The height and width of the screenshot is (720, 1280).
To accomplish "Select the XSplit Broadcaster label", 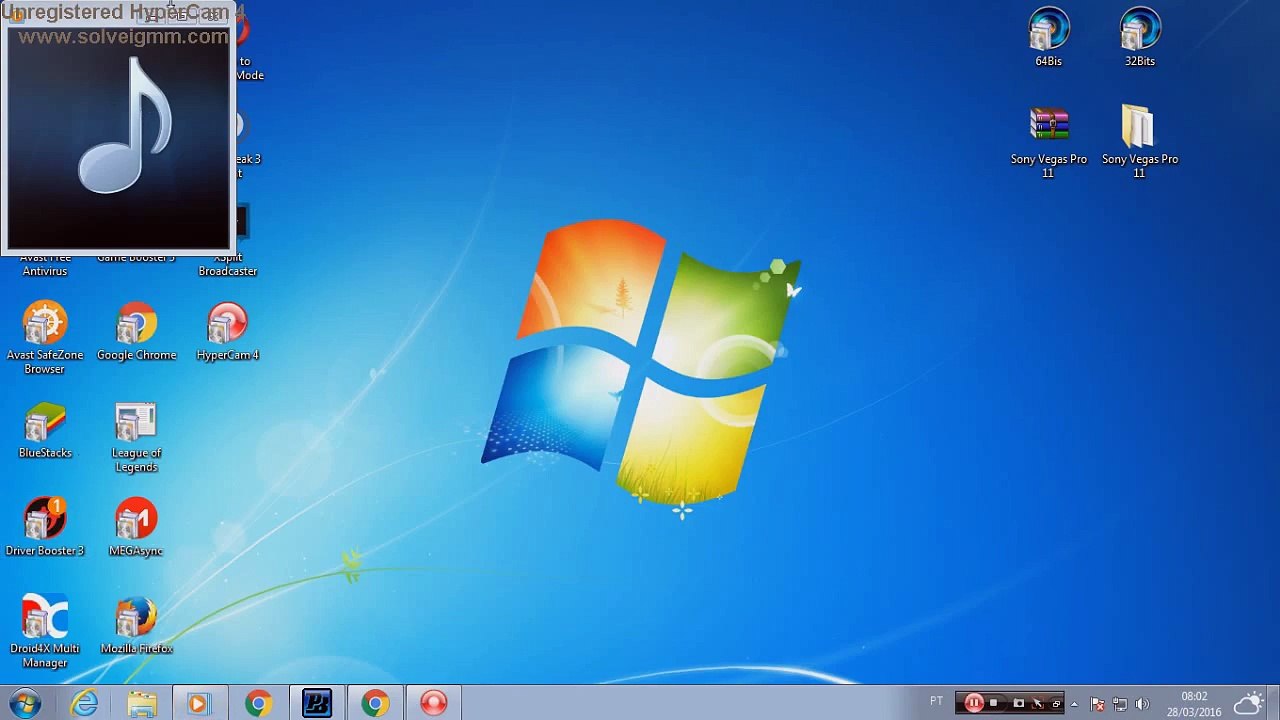I will click(228, 264).
